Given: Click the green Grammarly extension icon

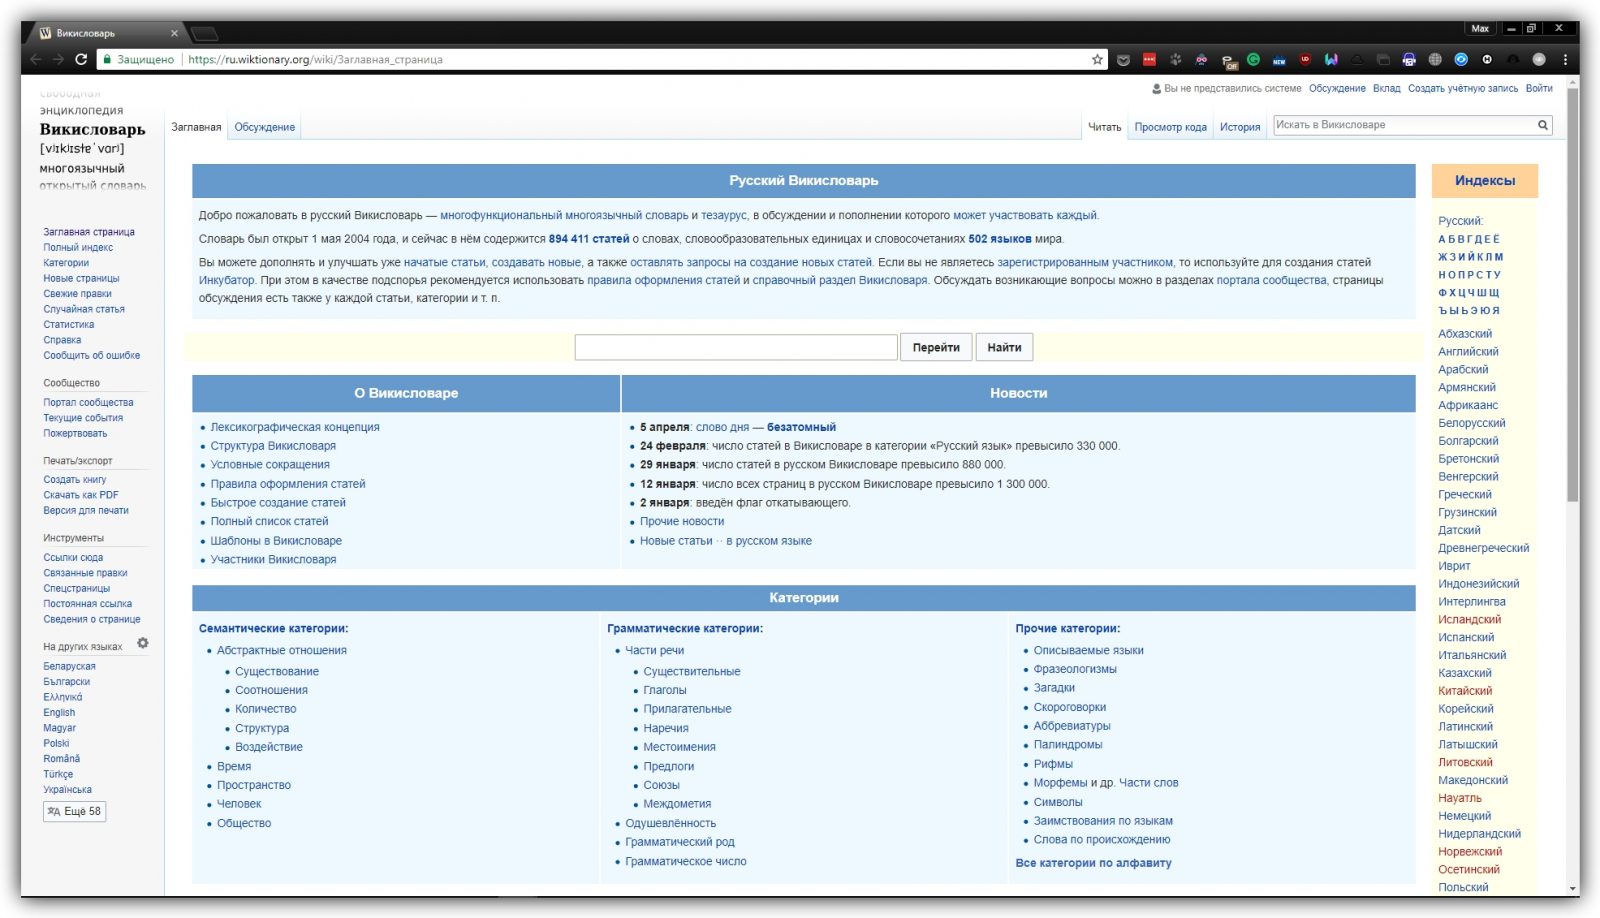Looking at the screenshot, I should [x=1253, y=60].
